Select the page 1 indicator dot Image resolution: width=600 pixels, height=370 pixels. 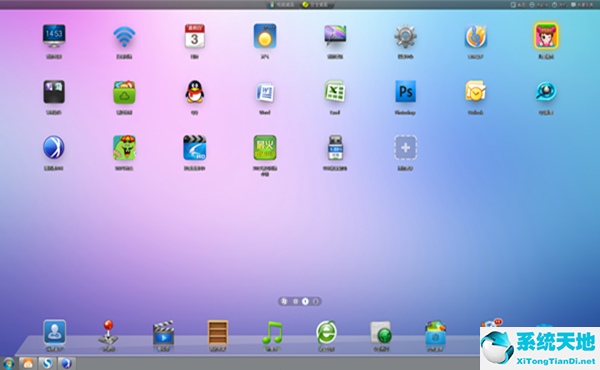(305, 302)
